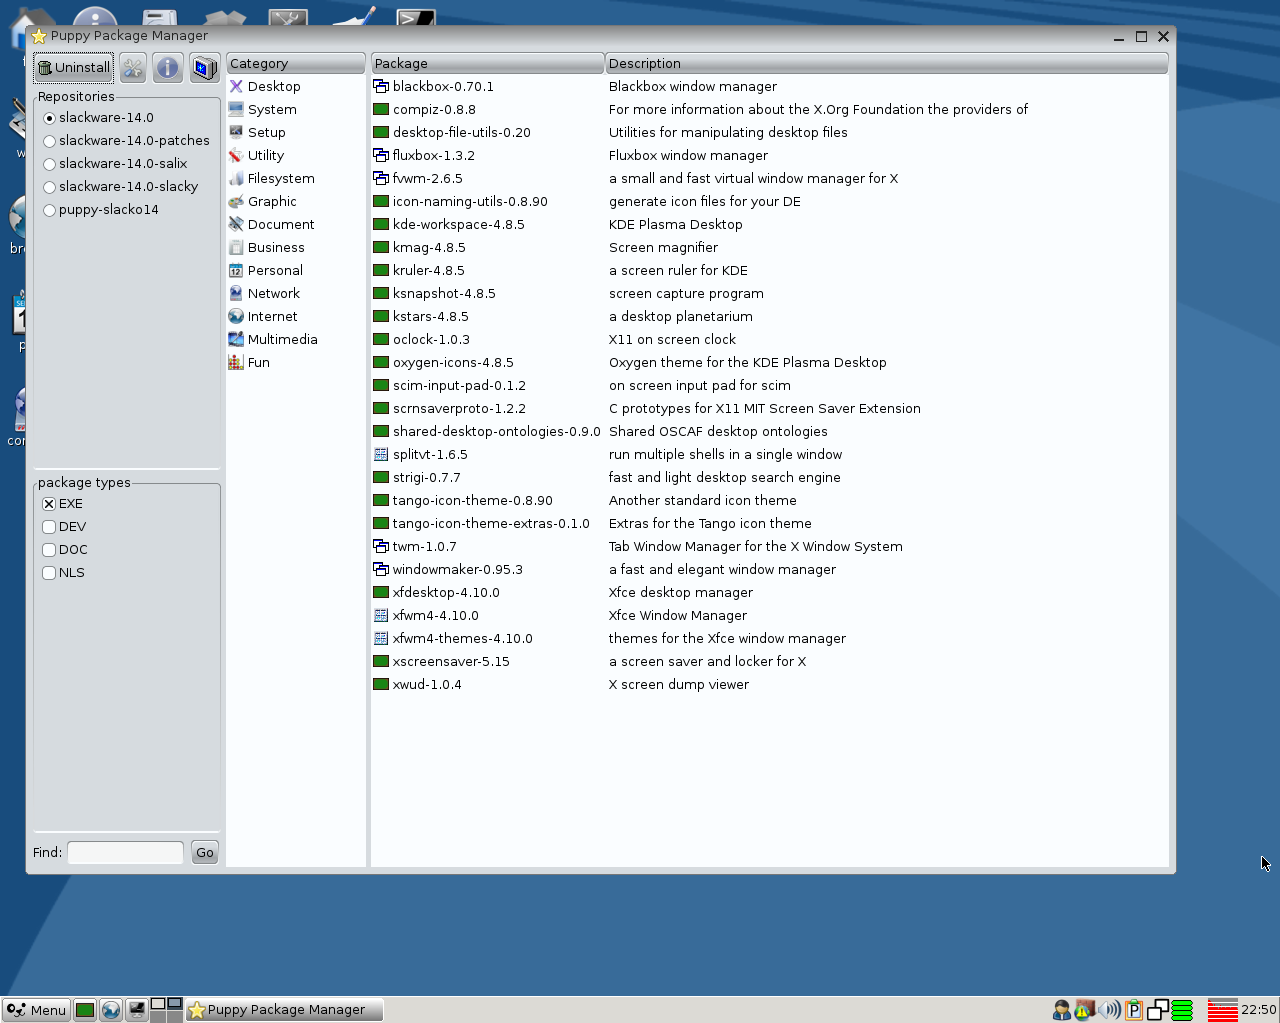Click the Uninstall button

73,67
